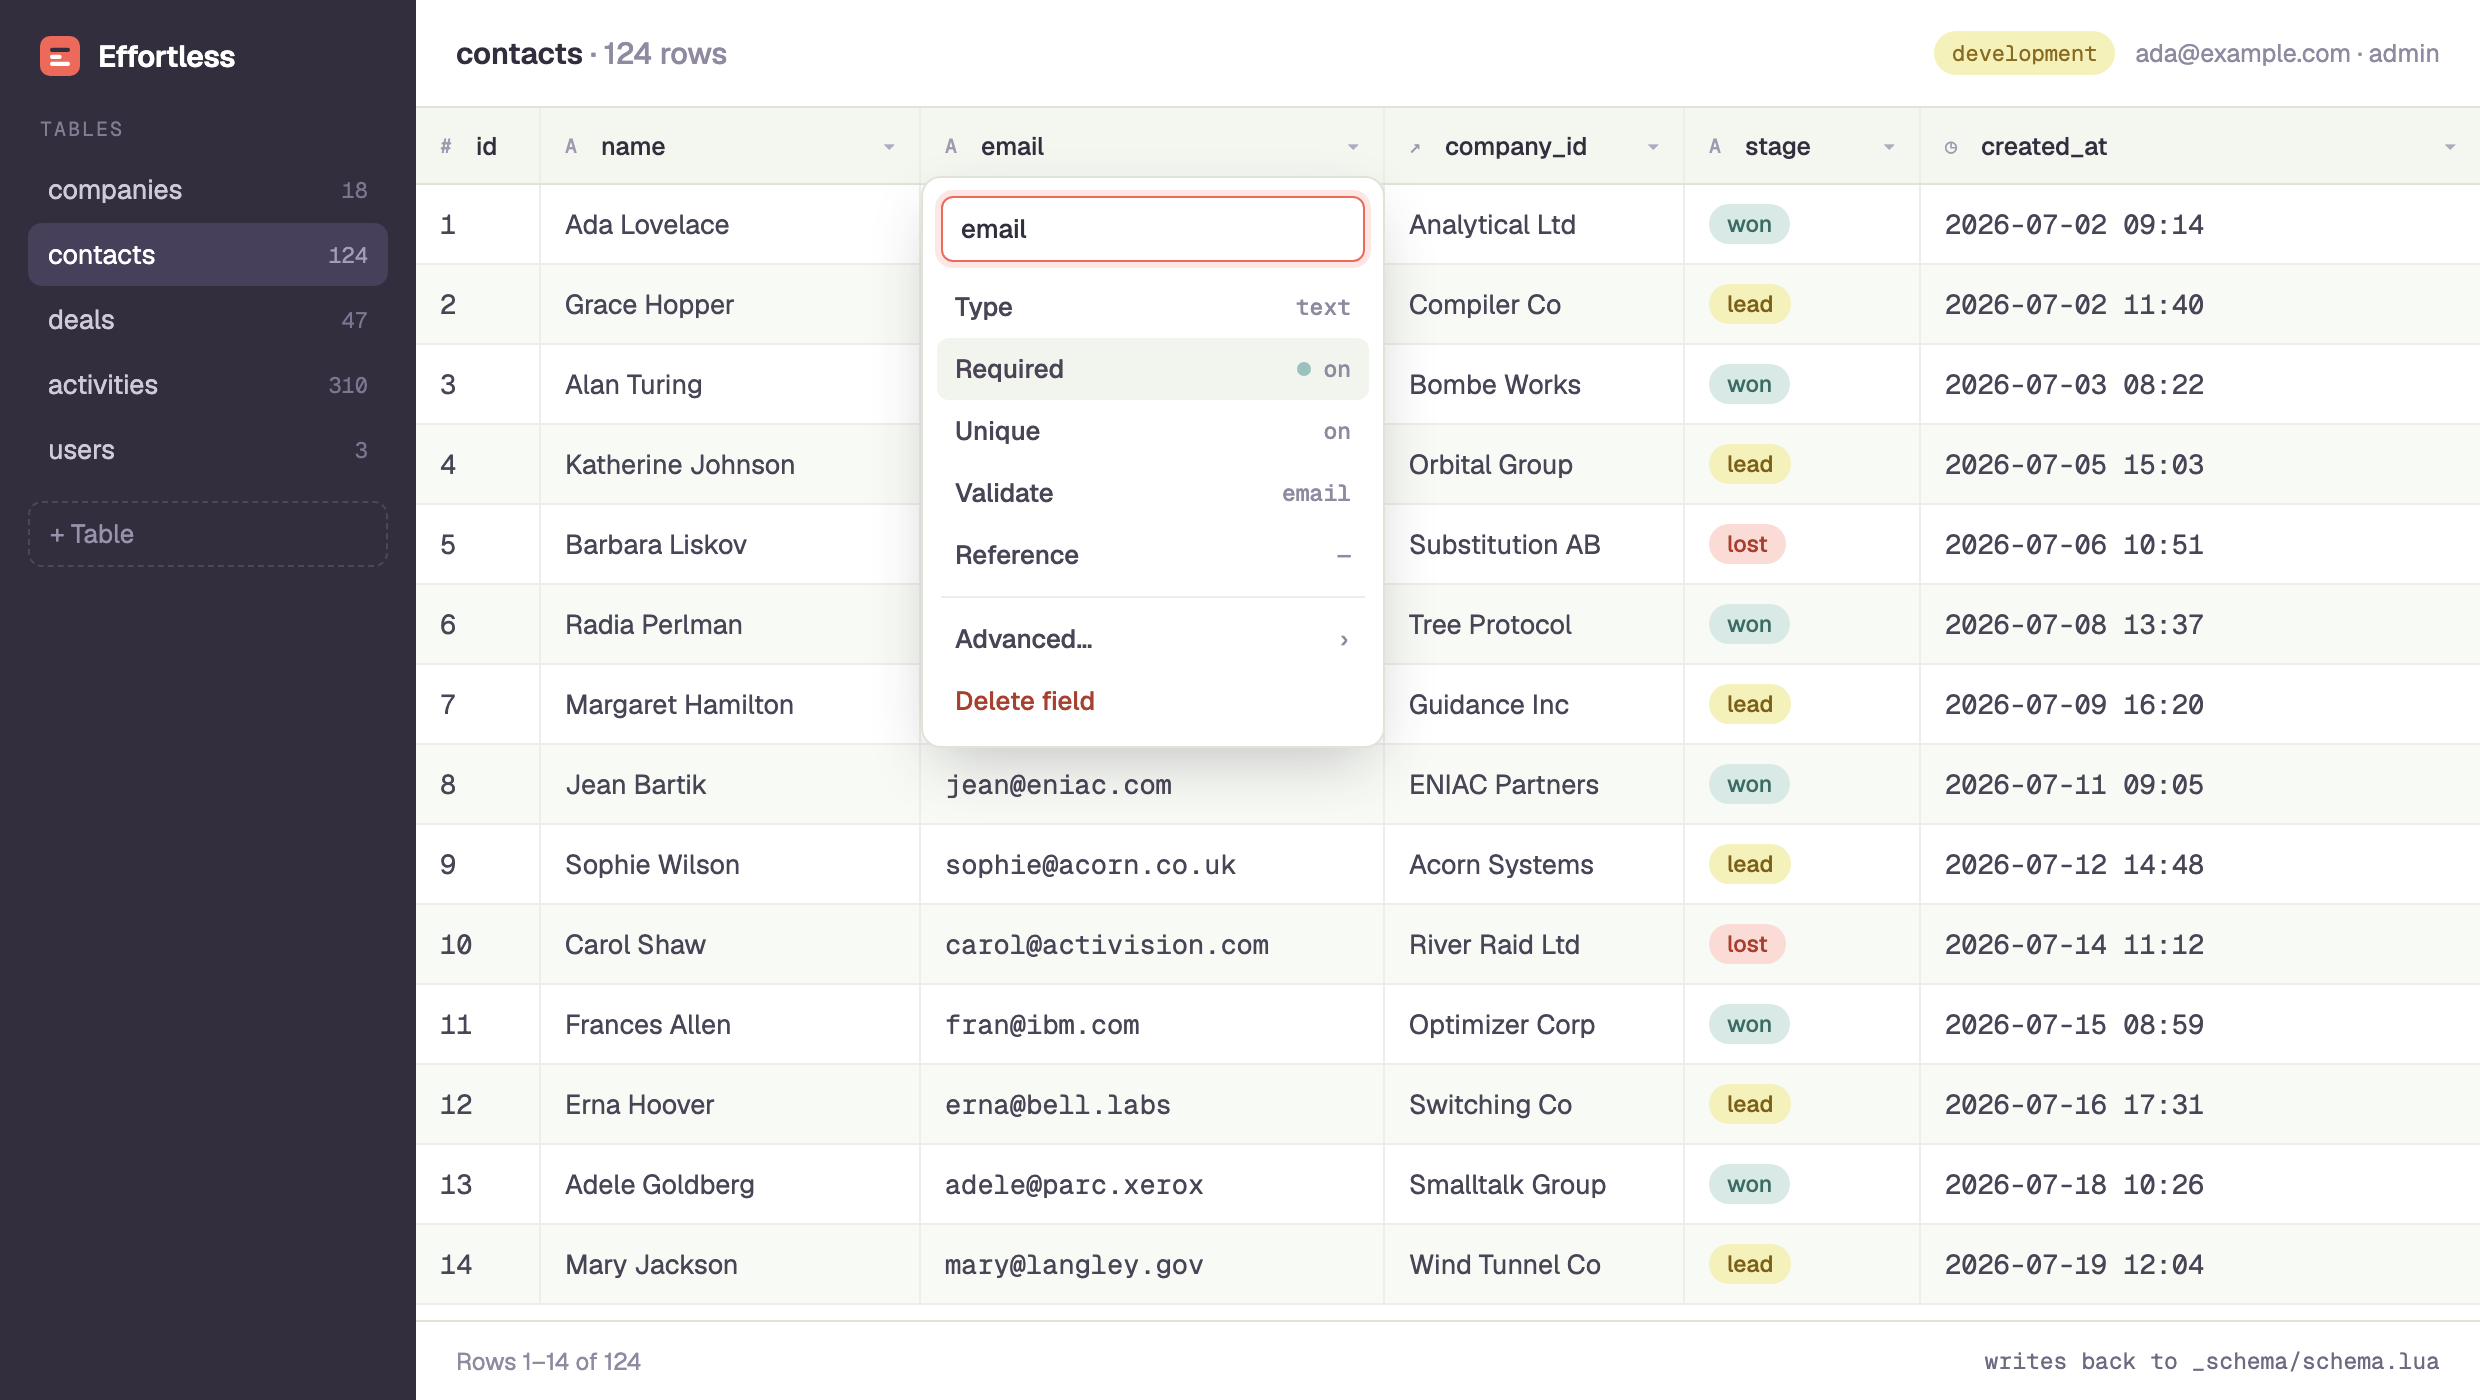Select the company cell Tree Protocol

coord(1534,625)
